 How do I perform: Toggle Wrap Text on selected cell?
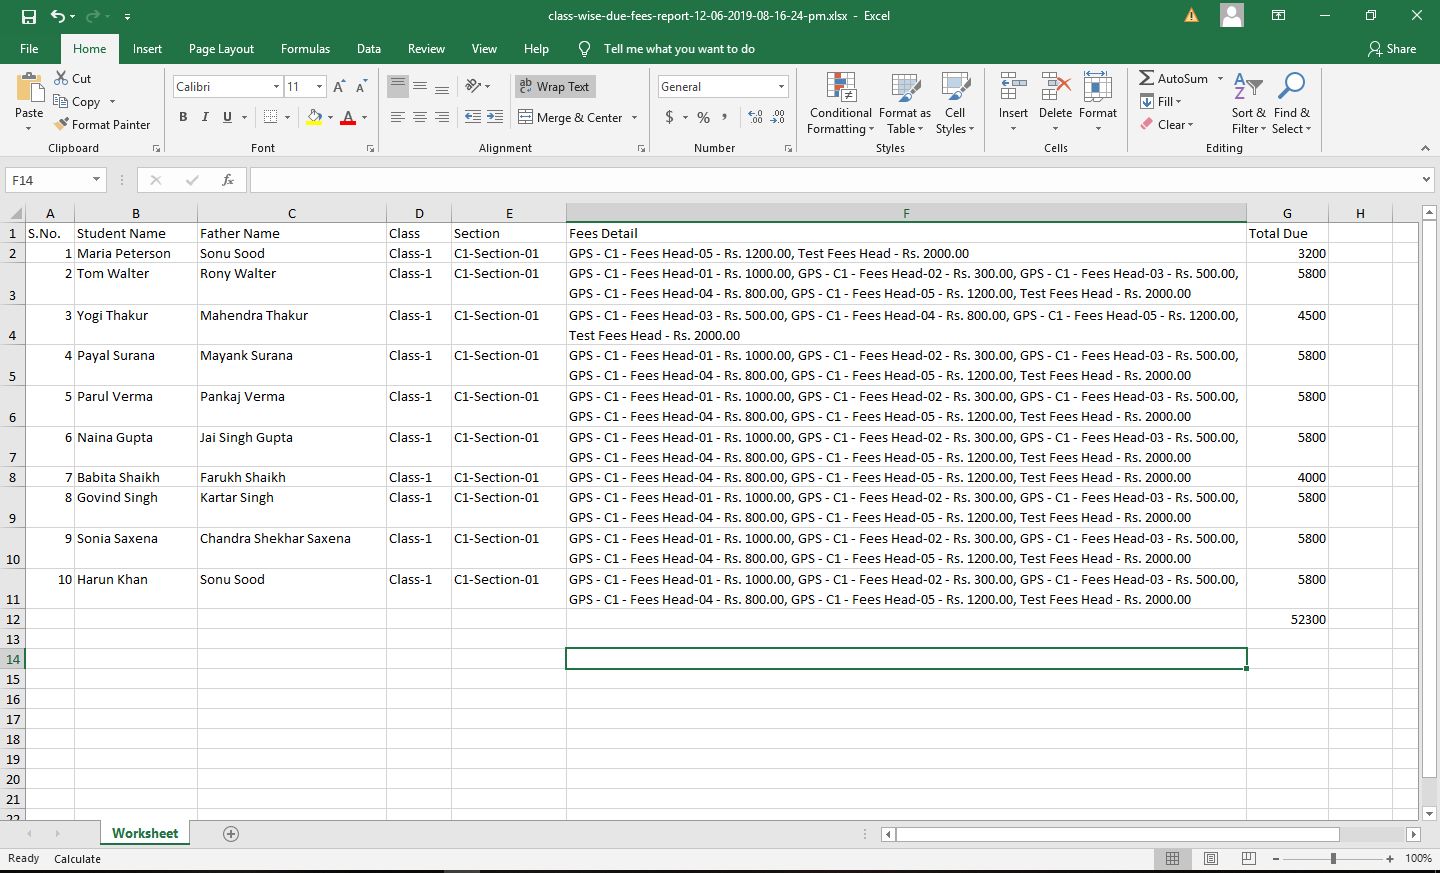(x=555, y=87)
